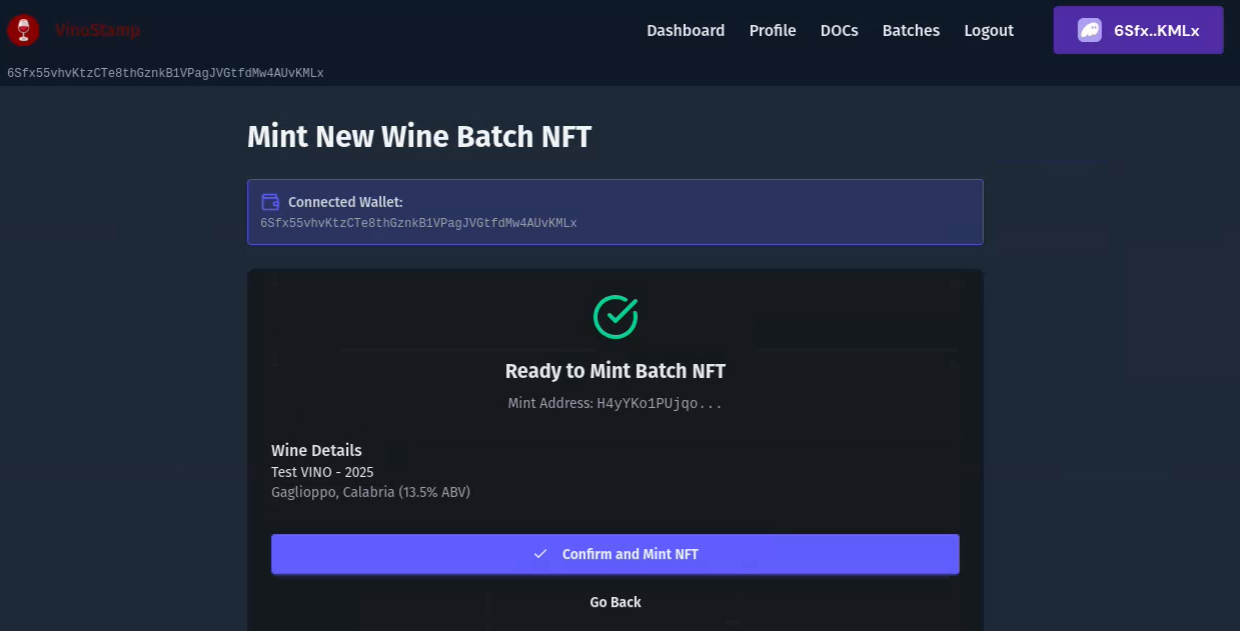The height and width of the screenshot is (631, 1240).
Task: Click the checkmark icon on Confirm button
Action: (x=540, y=554)
